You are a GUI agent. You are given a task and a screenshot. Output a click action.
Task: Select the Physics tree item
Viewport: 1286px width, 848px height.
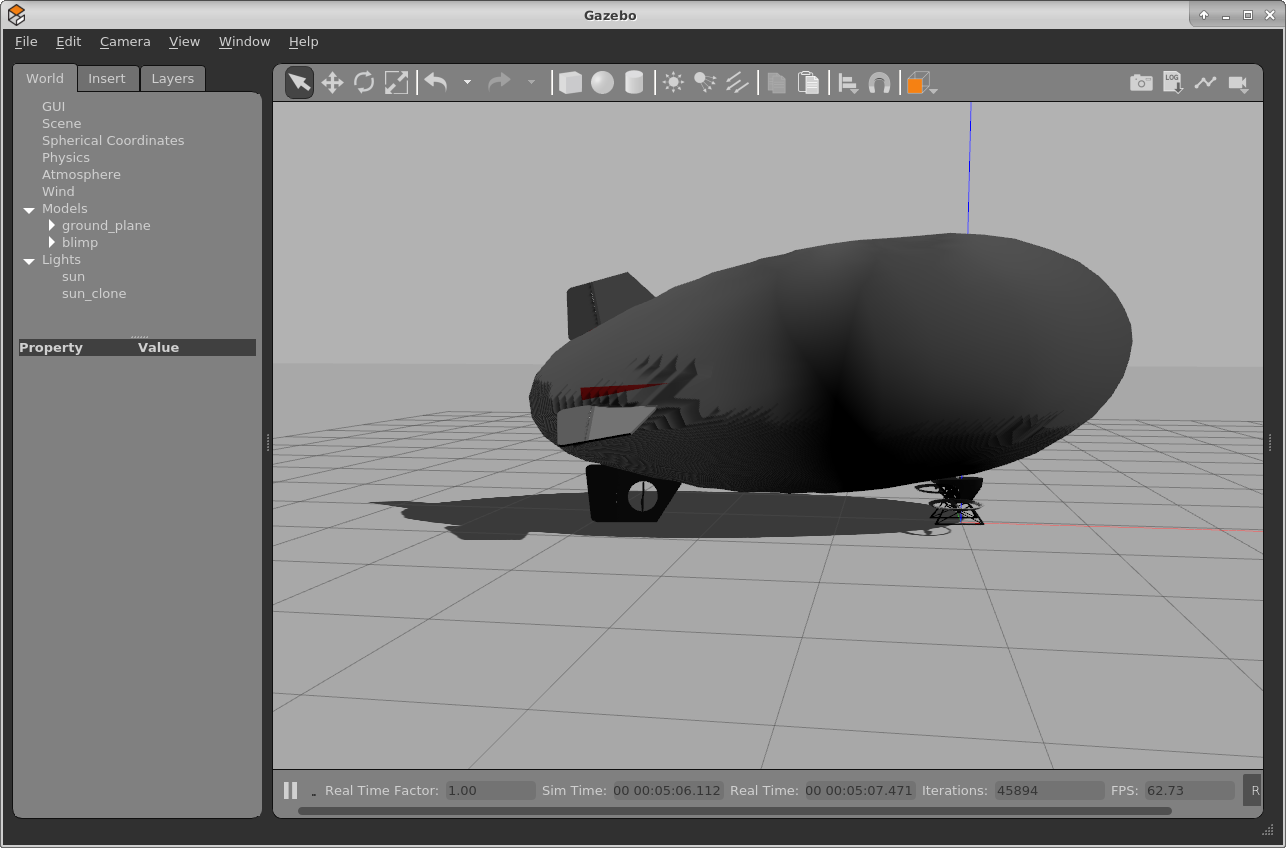coord(65,158)
